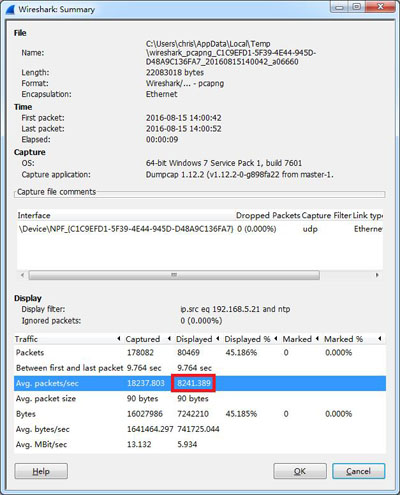The height and width of the screenshot is (495, 400).
Task: Click the arrow beside the Marked % column header
Action: pyautogui.click(x=317, y=339)
